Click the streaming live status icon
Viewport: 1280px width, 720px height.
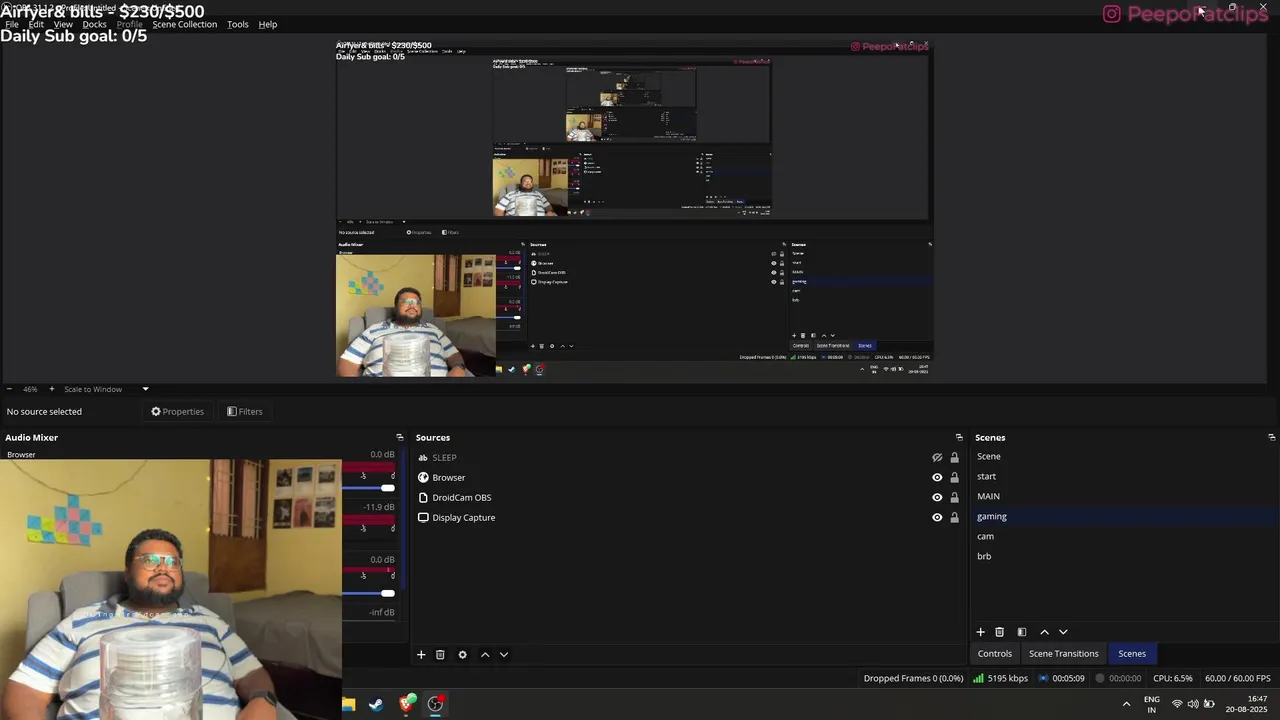(x=1043, y=678)
